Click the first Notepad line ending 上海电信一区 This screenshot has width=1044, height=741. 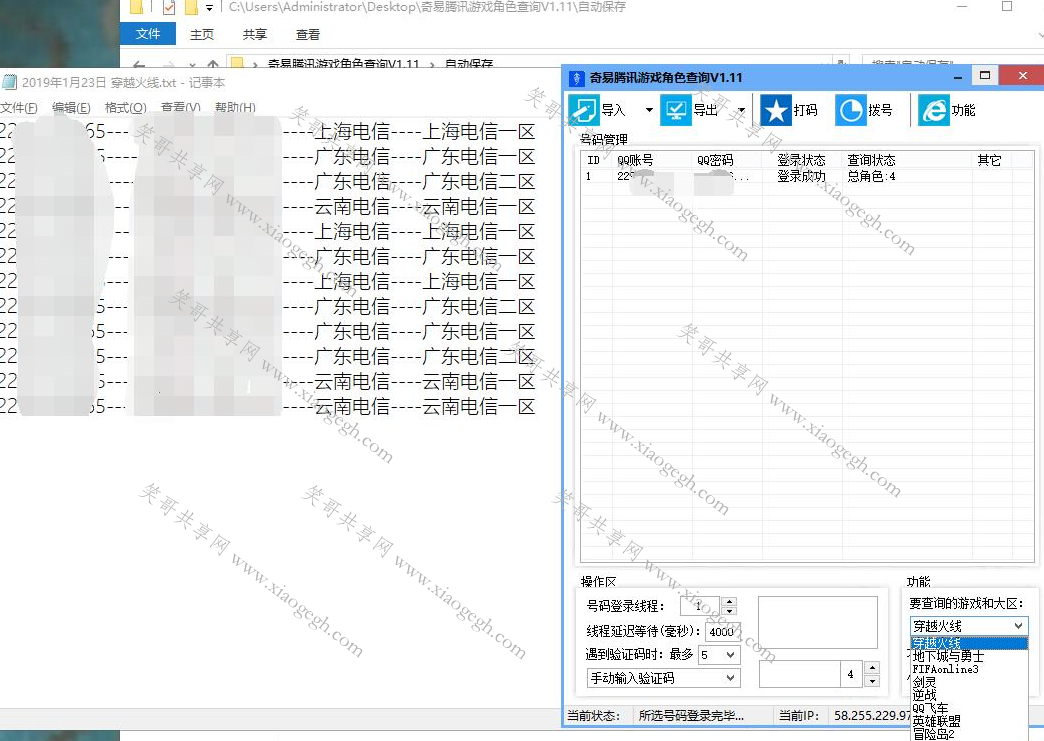pyautogui.click(x=268, y=132)
